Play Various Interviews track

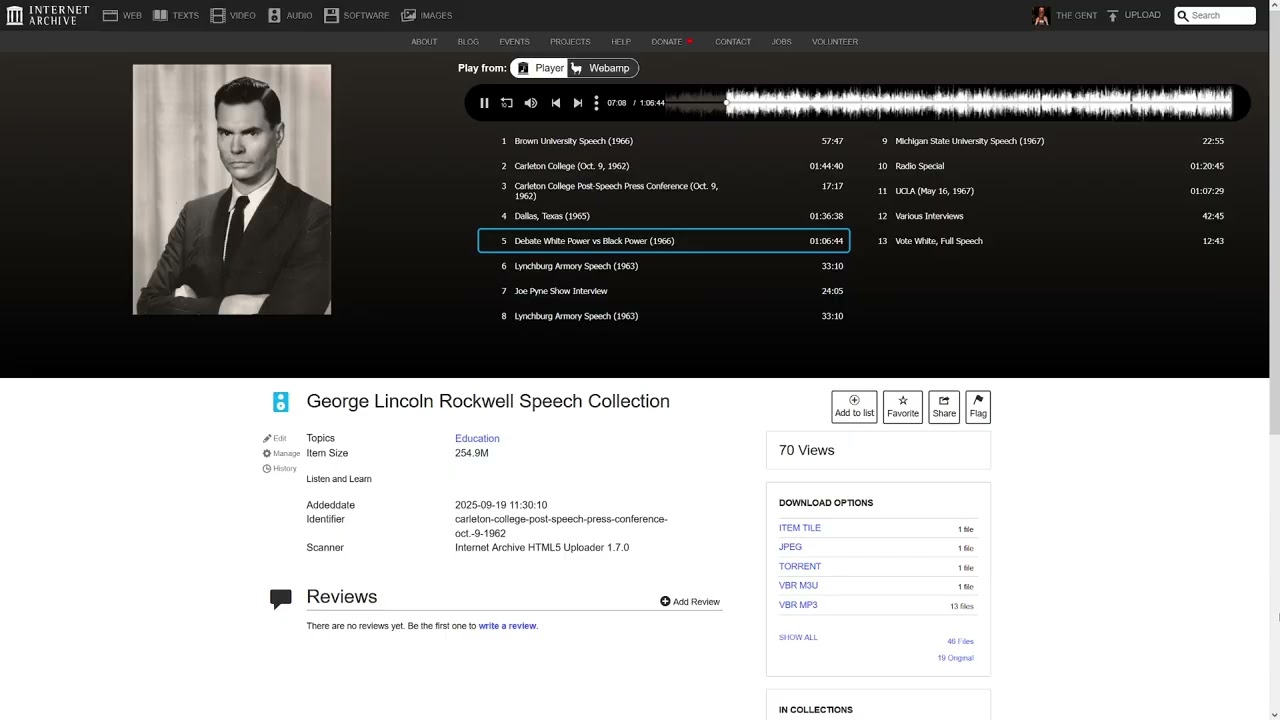1045,216
